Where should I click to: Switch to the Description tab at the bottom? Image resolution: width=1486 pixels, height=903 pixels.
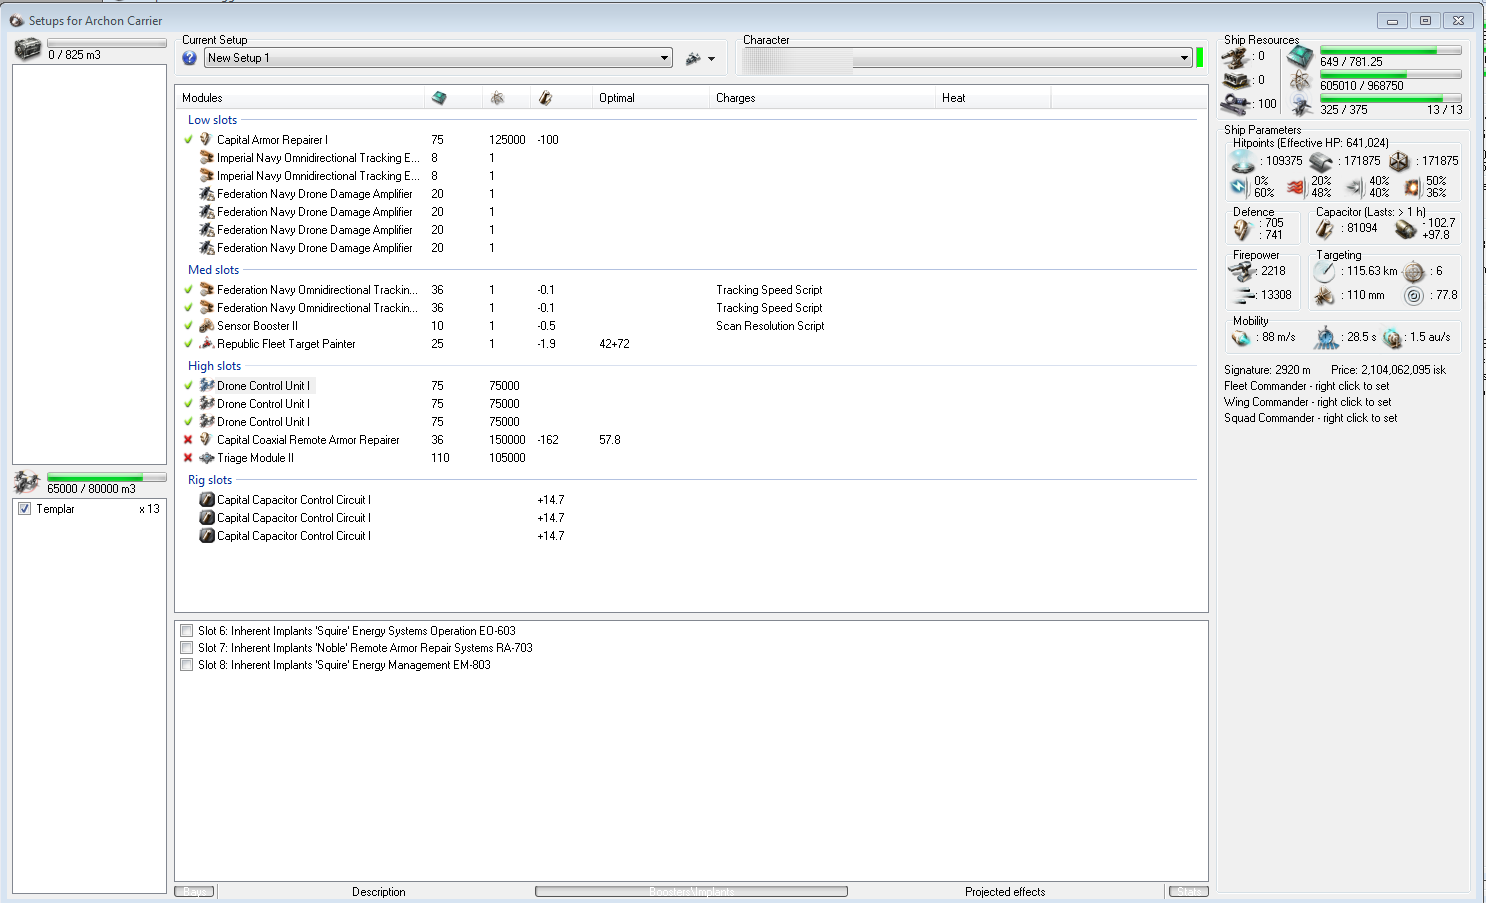(x=379, y=892)
